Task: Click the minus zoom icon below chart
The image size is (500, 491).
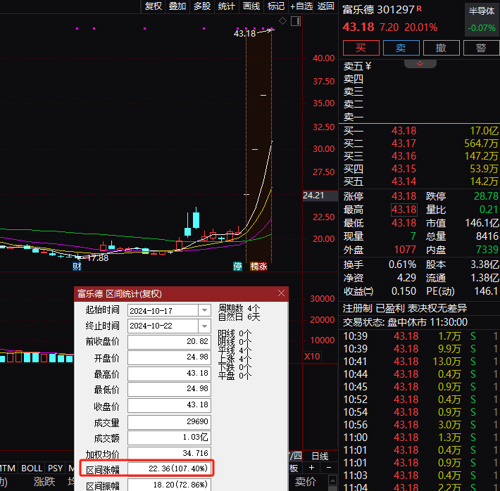Action: pyautogui.click(x=328, y=468)
